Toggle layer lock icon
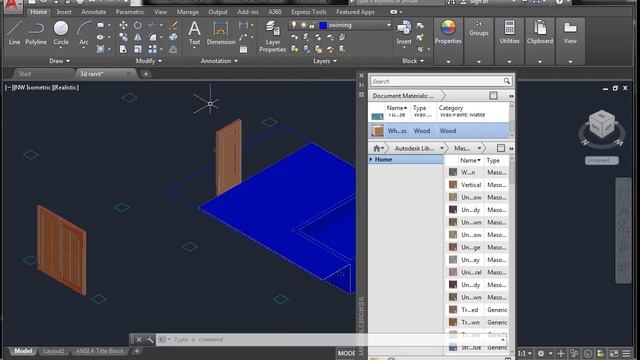 (x=312, y=25)
